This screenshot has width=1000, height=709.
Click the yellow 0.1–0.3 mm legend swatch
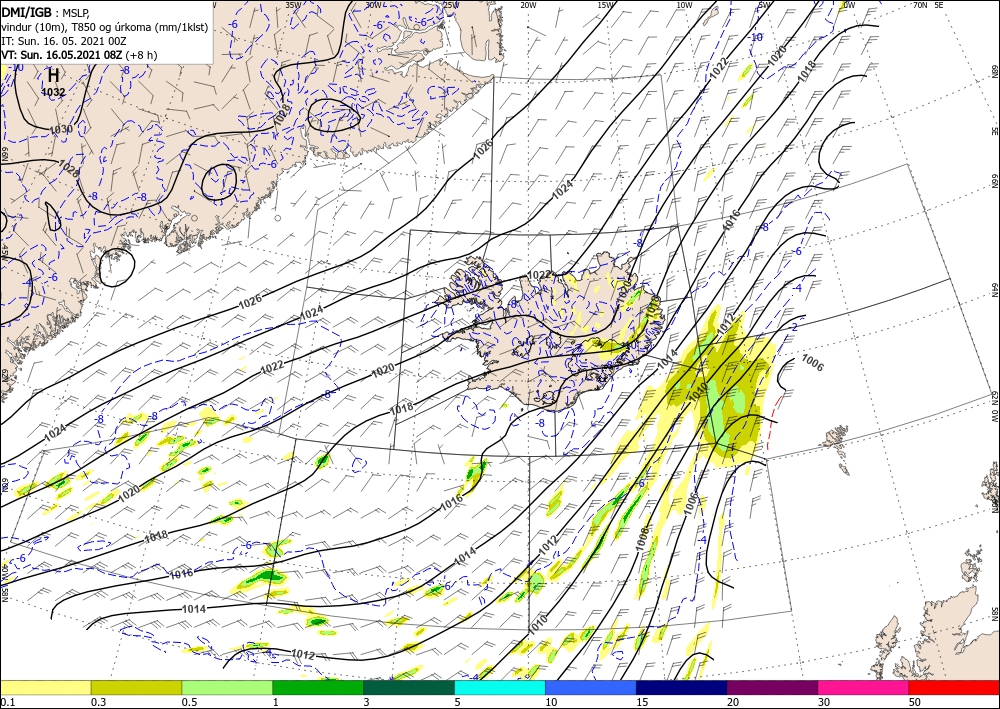(x=45, y=687)
